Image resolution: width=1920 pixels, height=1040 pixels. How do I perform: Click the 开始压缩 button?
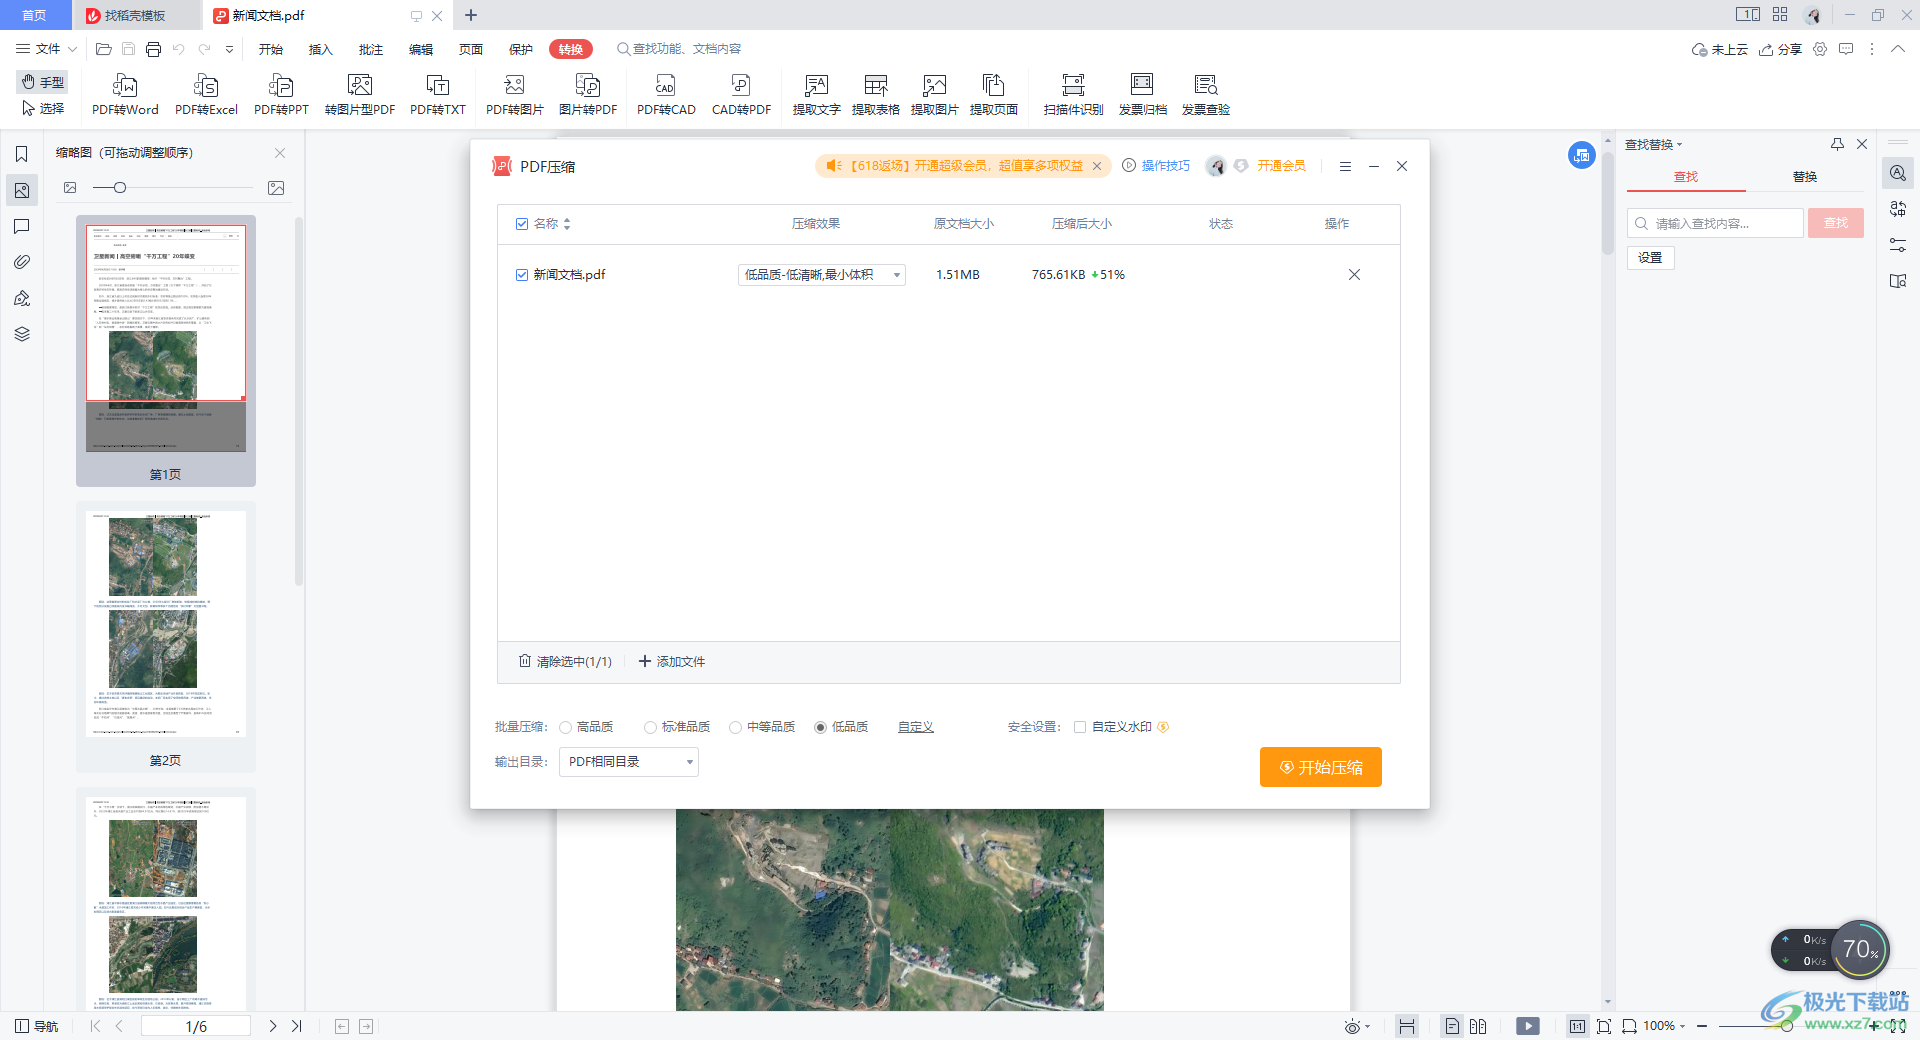pyautogui.click(x=1321, y=767)
